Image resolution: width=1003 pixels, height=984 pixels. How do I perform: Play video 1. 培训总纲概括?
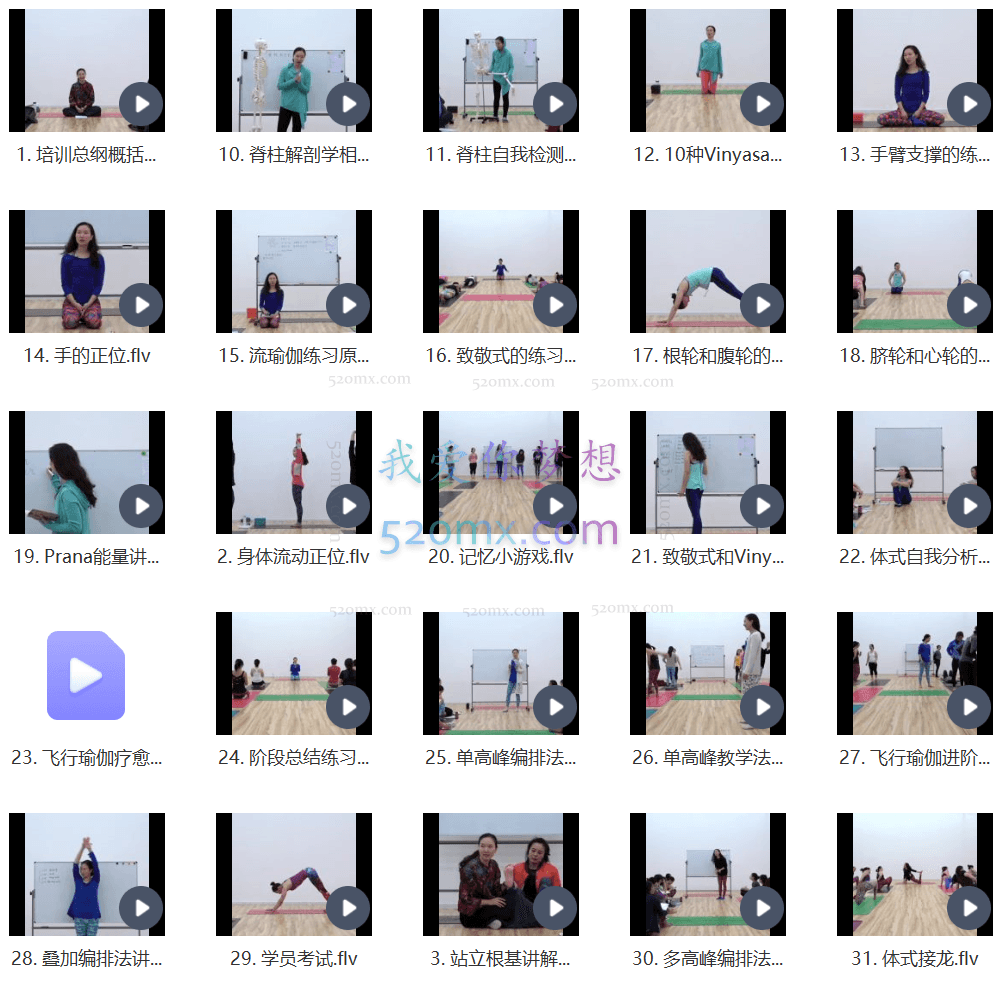(x=141, y=104)
